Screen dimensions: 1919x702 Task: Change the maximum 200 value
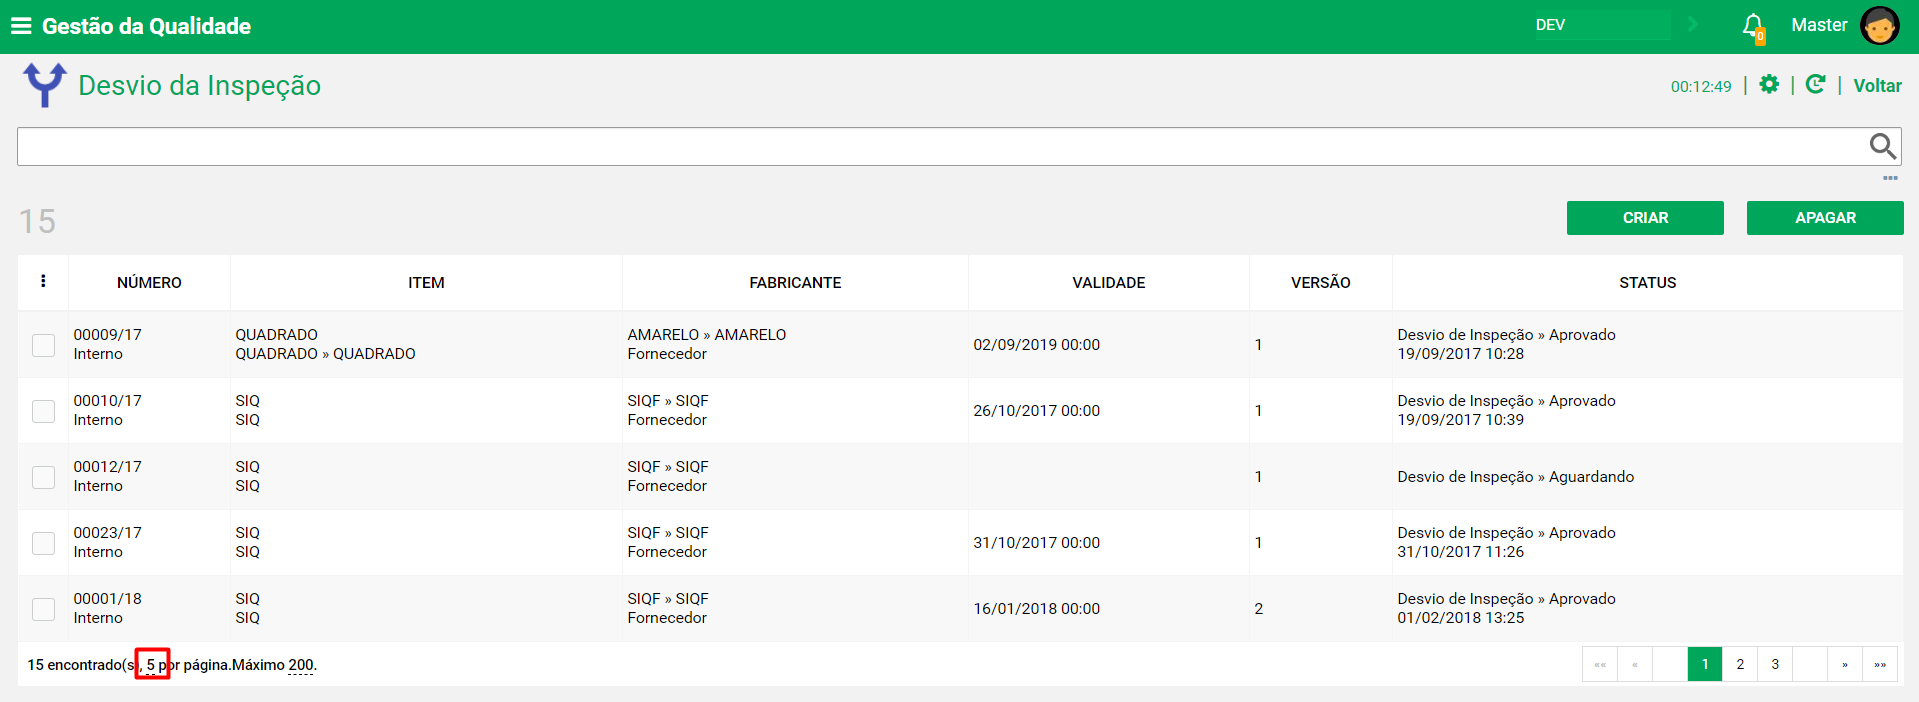click(x=301, y=665)
